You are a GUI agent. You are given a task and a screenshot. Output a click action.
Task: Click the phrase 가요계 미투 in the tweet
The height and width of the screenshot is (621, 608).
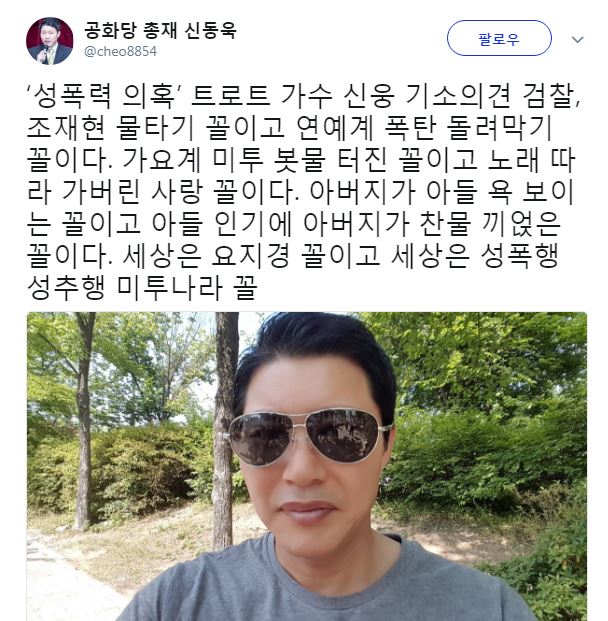click(x=193, y=160)
